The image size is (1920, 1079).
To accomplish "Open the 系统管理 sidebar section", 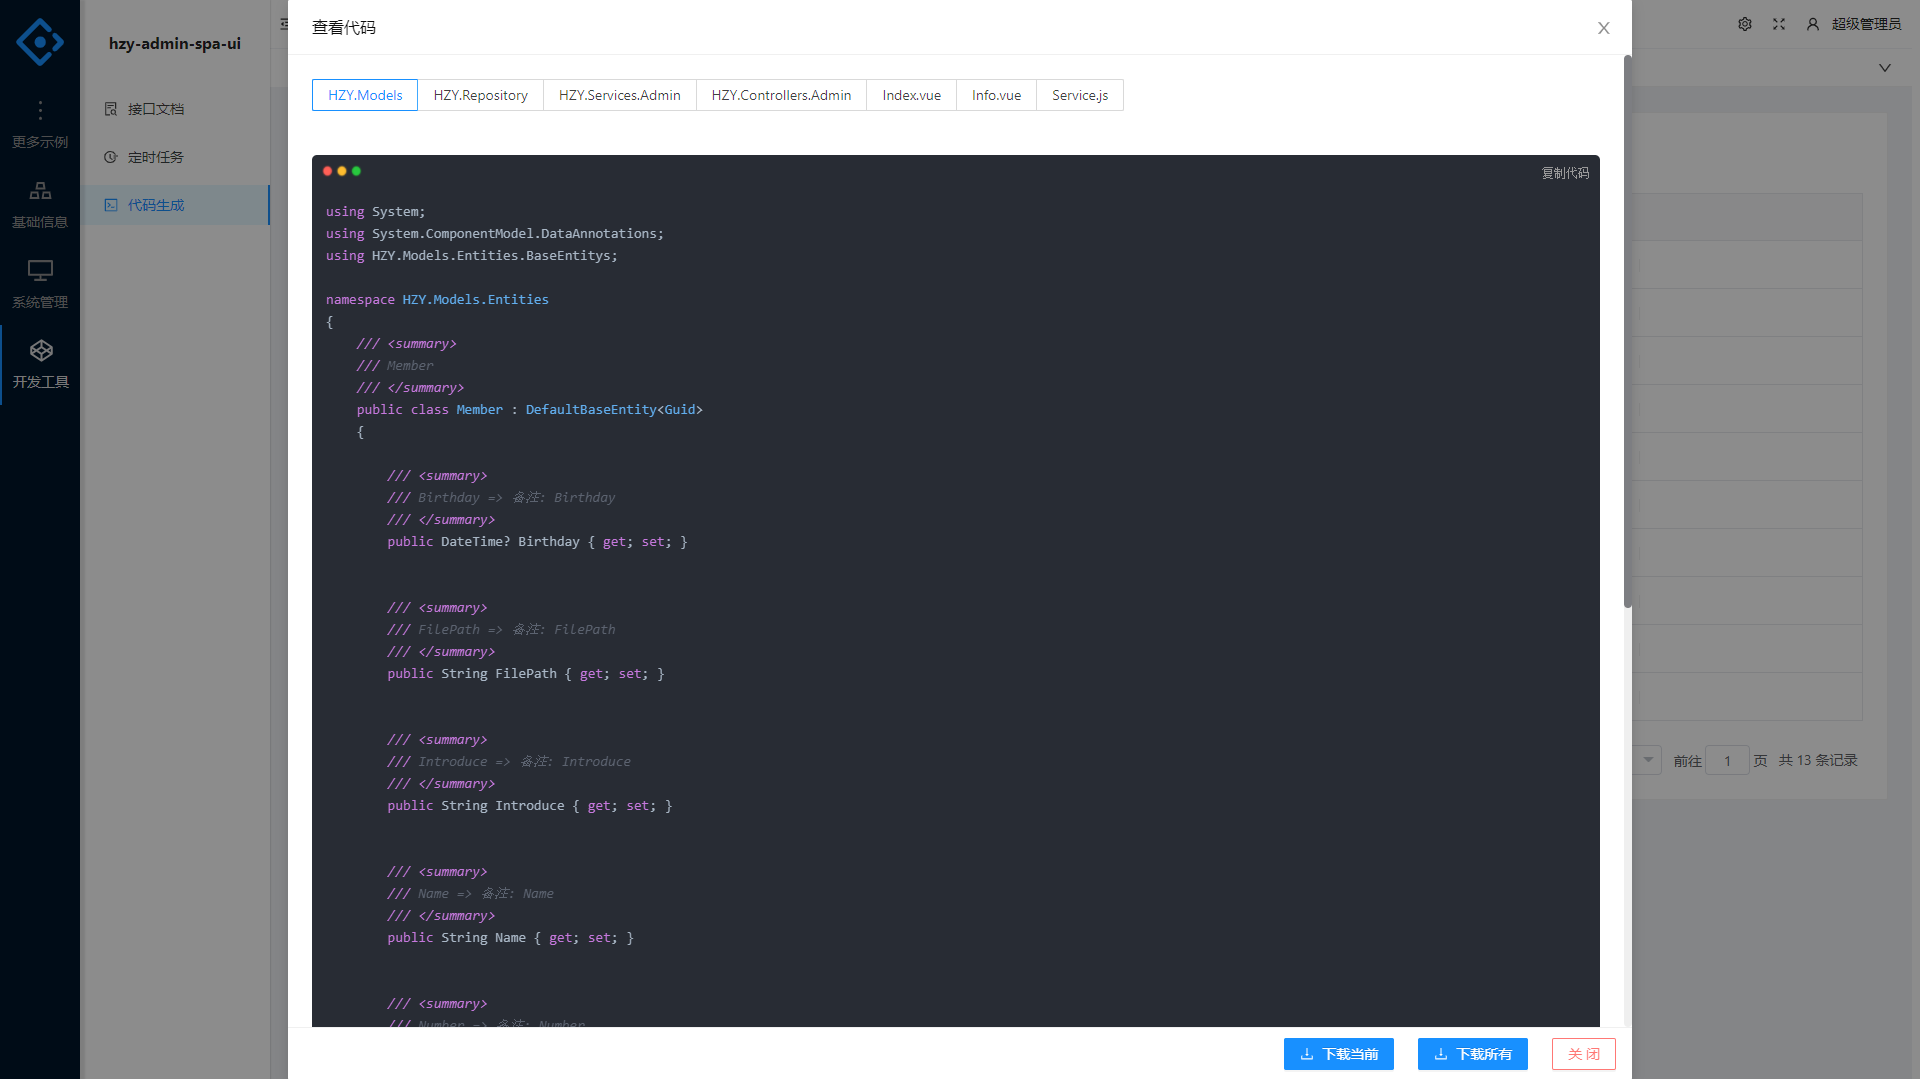I will pos(40,284).
